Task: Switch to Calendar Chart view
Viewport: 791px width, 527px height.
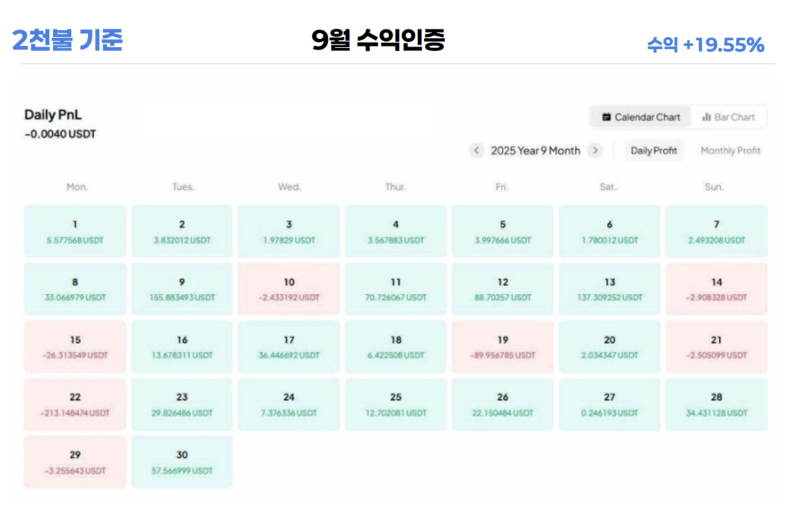Action: (x=640, y=117)
